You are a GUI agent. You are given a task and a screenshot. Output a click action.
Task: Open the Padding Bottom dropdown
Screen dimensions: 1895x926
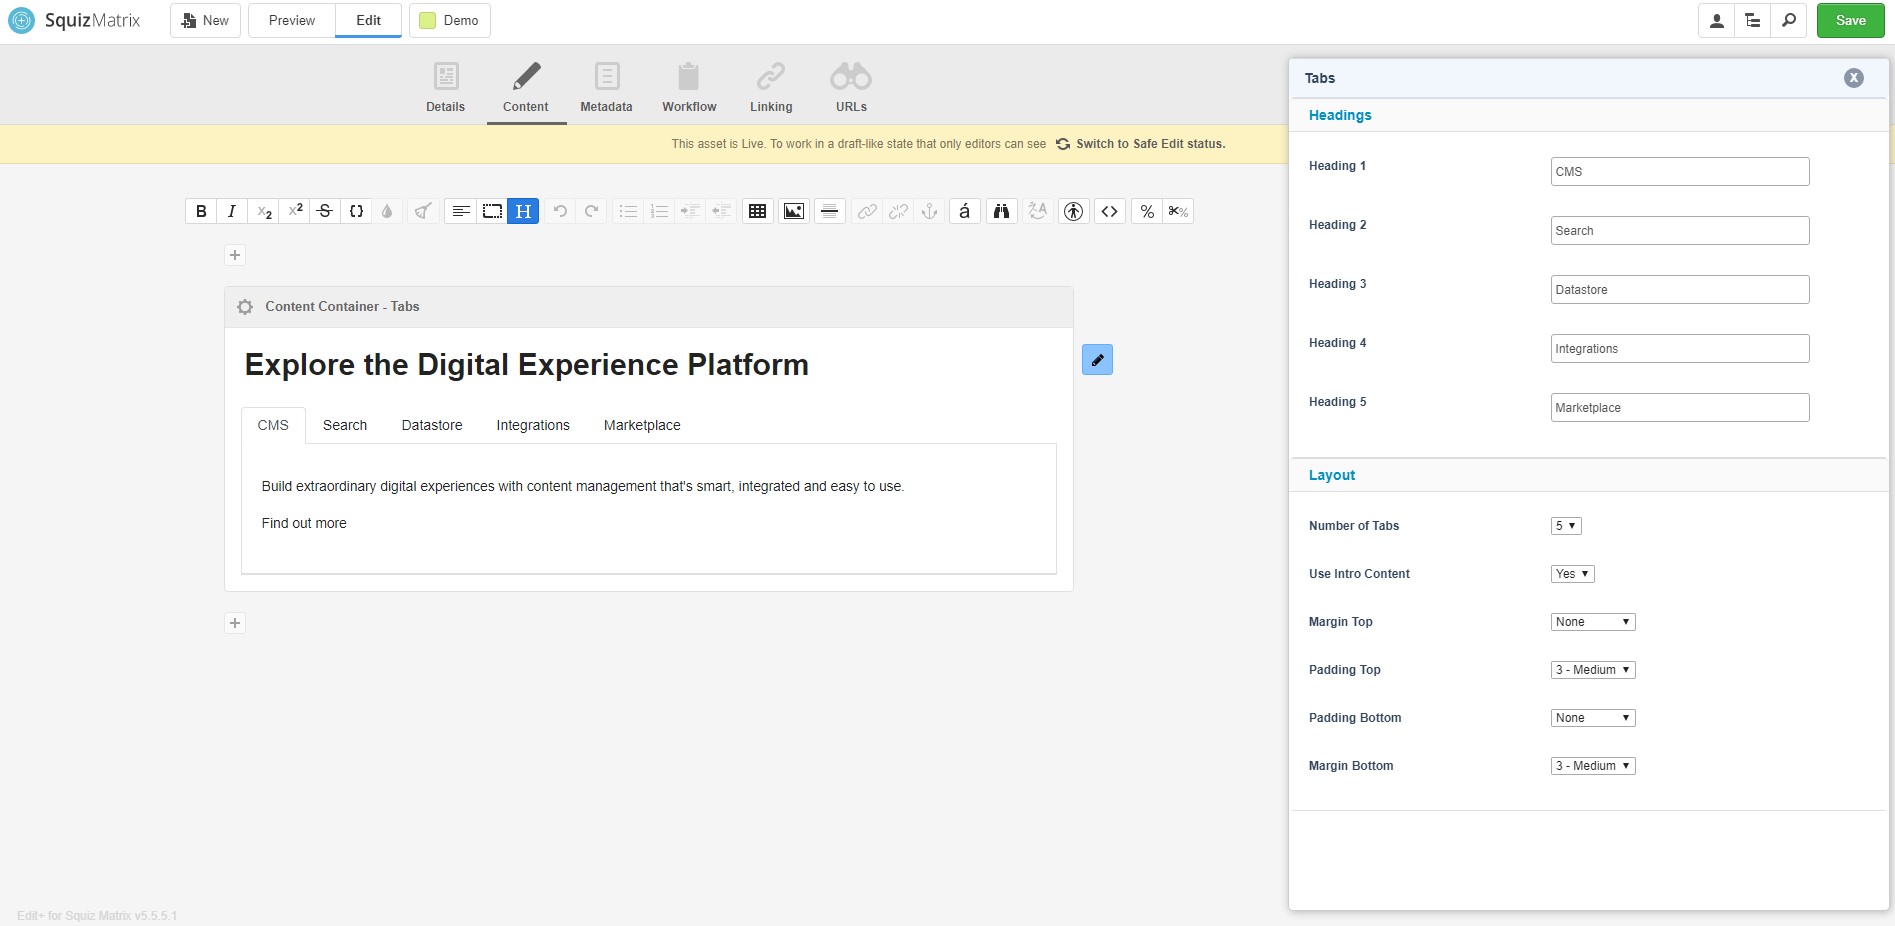coord(1593,718)
